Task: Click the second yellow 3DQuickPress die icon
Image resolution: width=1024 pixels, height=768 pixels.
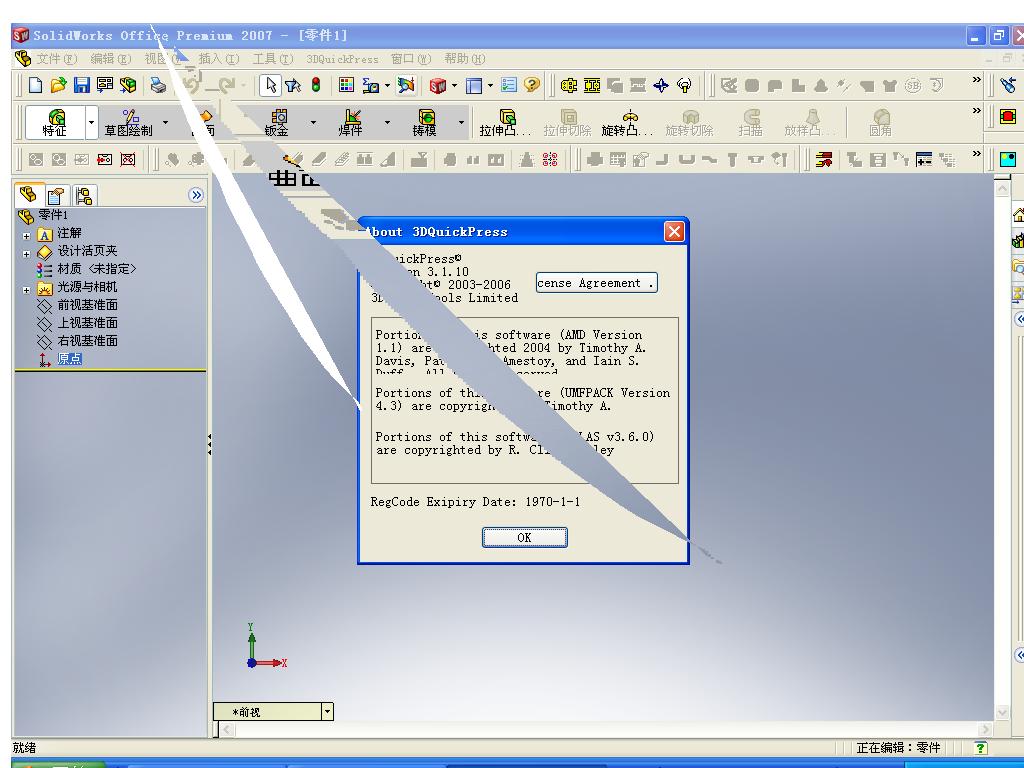Action: (592, 85)
